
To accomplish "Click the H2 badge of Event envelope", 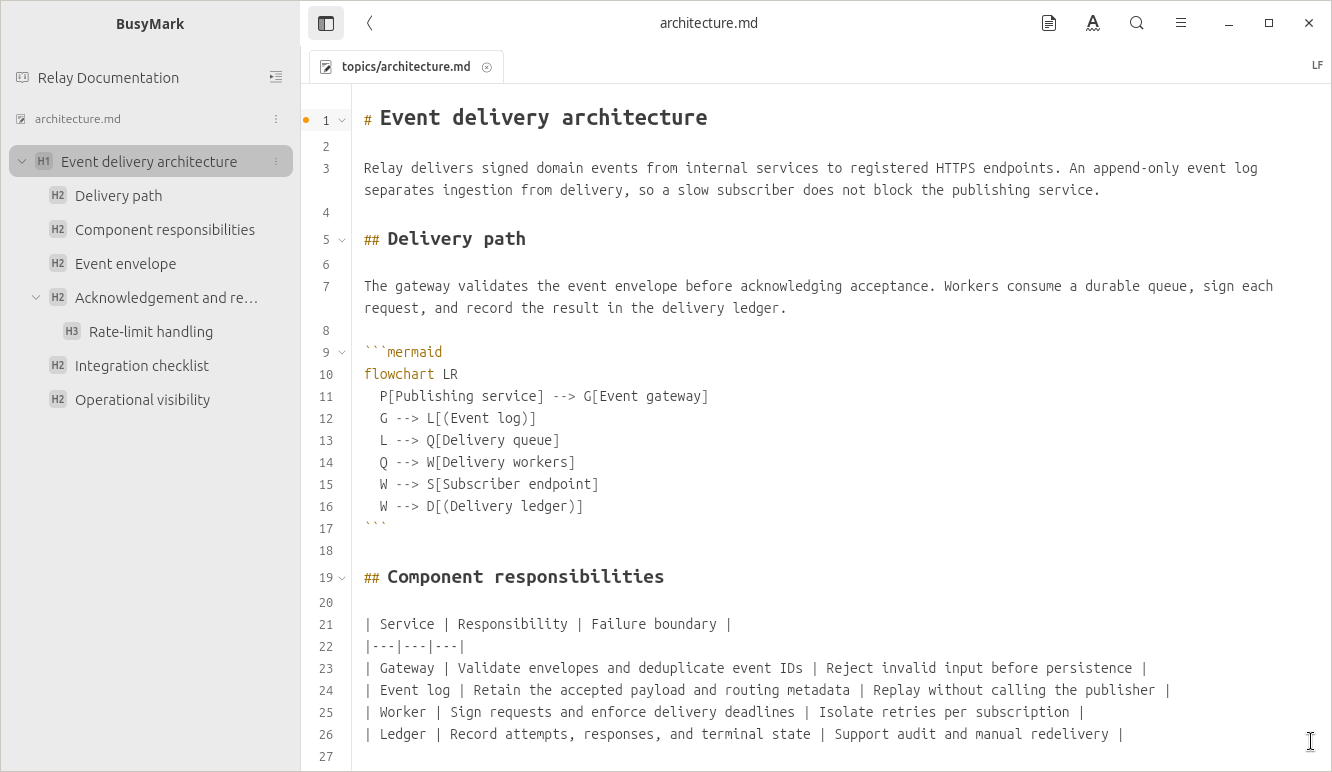I will pos(58,263).
